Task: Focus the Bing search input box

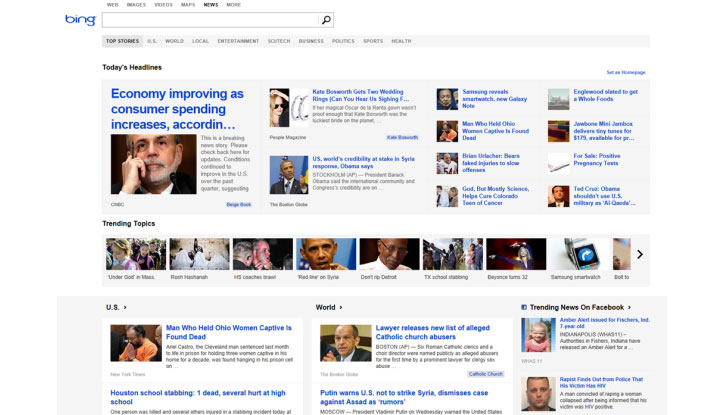Action: [210, 20]
